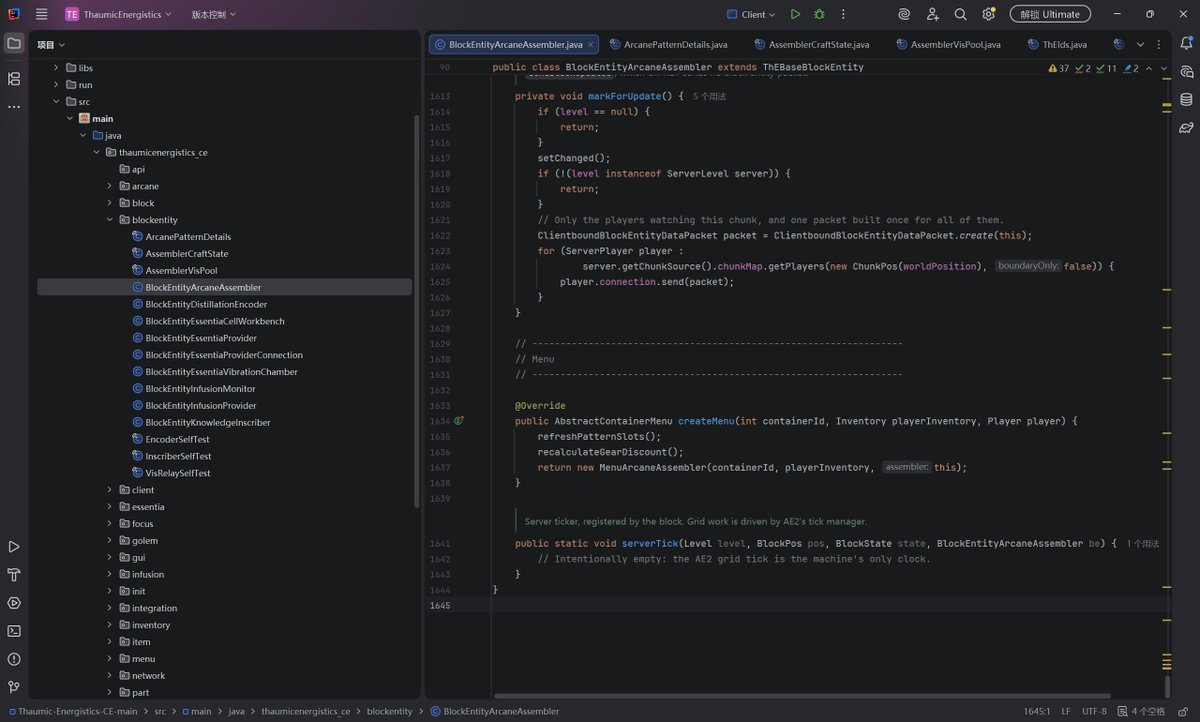Viewport: 1200px width, 722px height.
Task: Click the override gutter icon beside createMenu
Action: click(459, 422)
